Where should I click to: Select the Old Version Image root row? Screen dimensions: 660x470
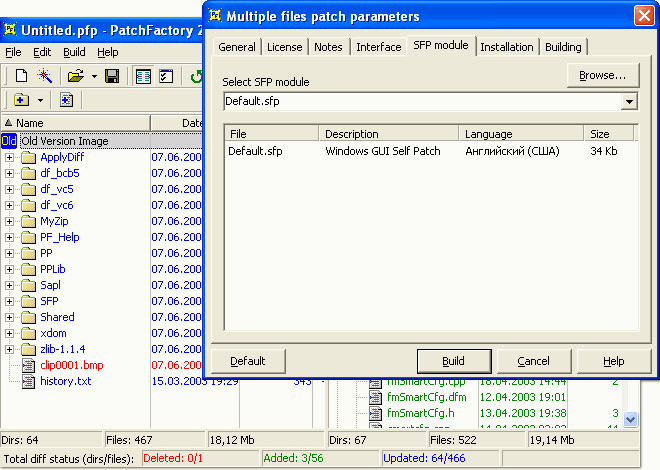(102, 141)
